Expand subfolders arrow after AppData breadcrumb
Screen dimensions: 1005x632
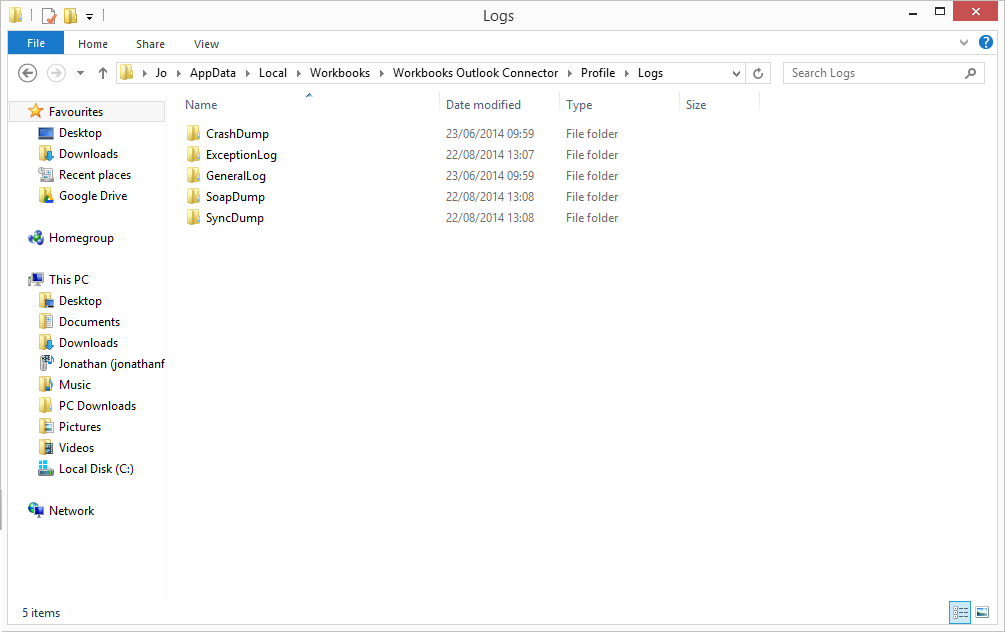247,73
